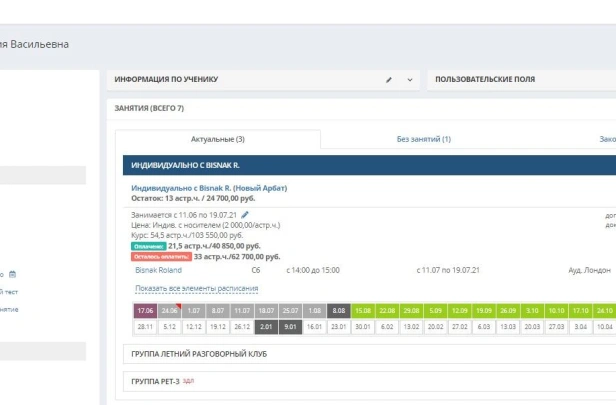The image size is (616, 405).
Task: Edit study dates with the blue pencil icon
Action: 246,214
